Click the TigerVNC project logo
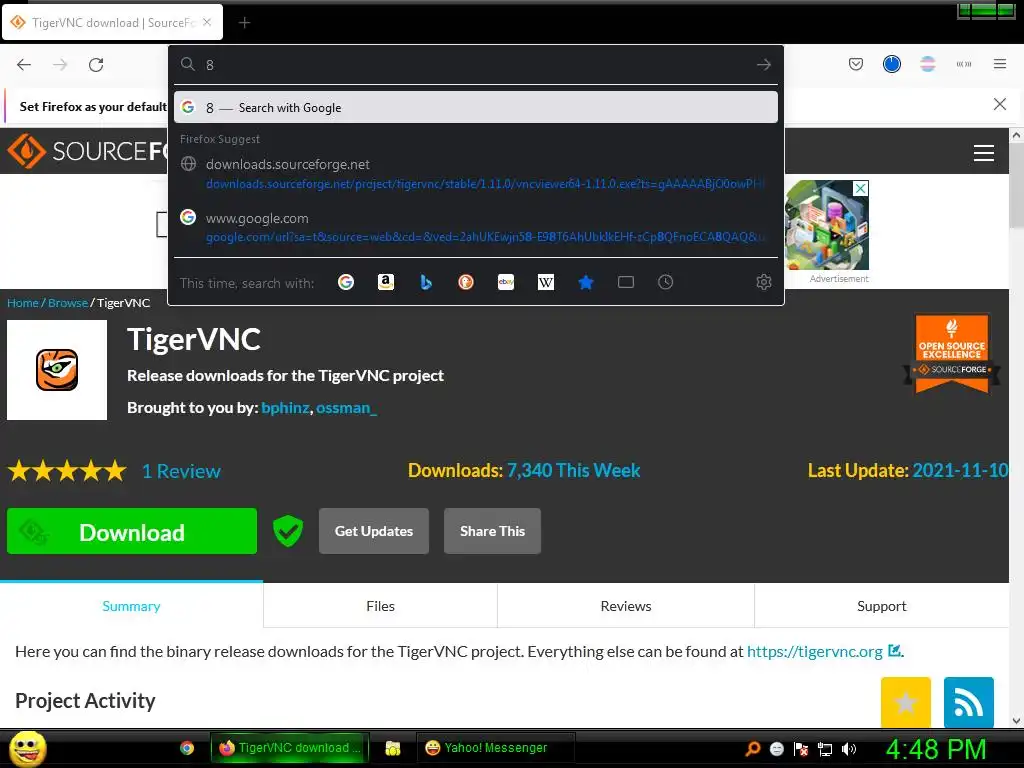The width and height of the screenshot is (1024, 768). [x=57, y=370]
